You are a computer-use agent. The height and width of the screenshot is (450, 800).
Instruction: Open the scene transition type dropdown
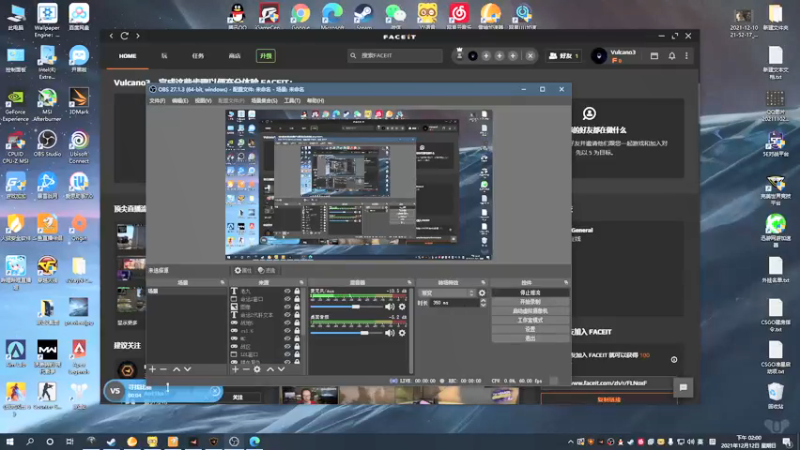click(447, 293)
